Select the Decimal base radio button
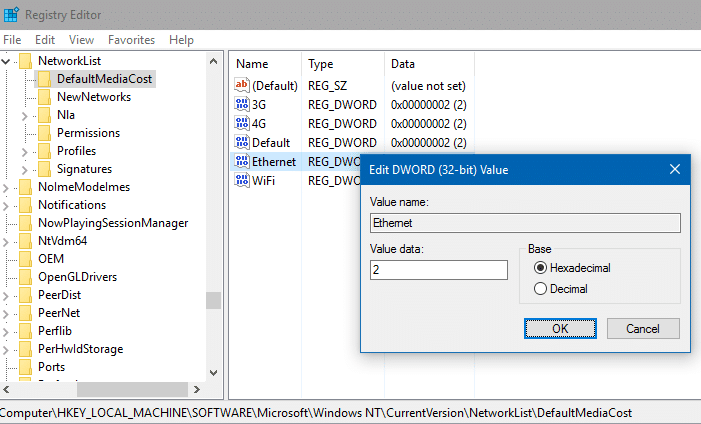This screenshot has height=424, width=701. (x=541, y=289)
